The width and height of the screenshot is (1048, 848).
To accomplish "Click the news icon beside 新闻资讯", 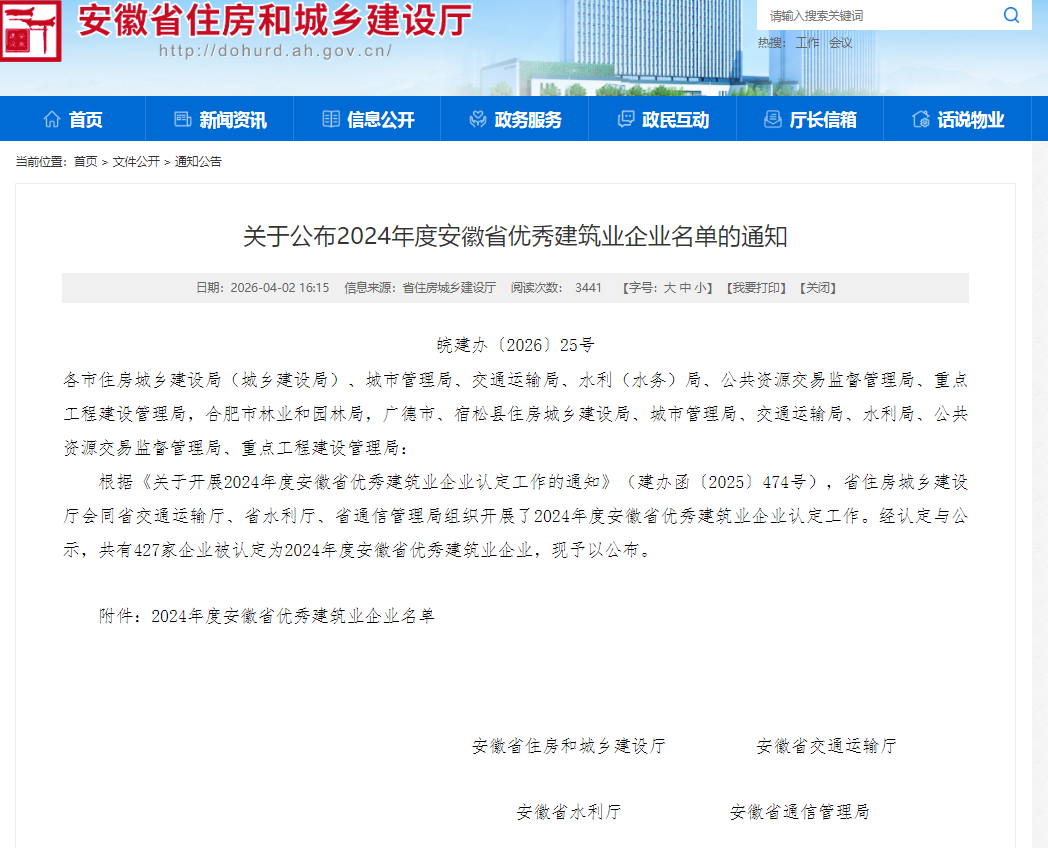I will pyautogui.click(x=182, y=120).
